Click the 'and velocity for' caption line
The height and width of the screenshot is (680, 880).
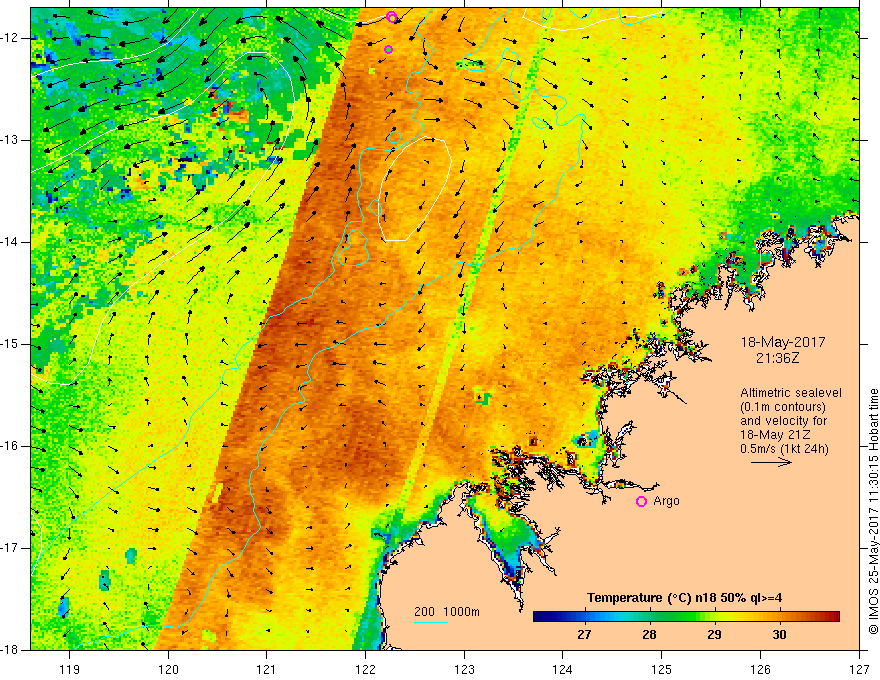click(783, 420)
